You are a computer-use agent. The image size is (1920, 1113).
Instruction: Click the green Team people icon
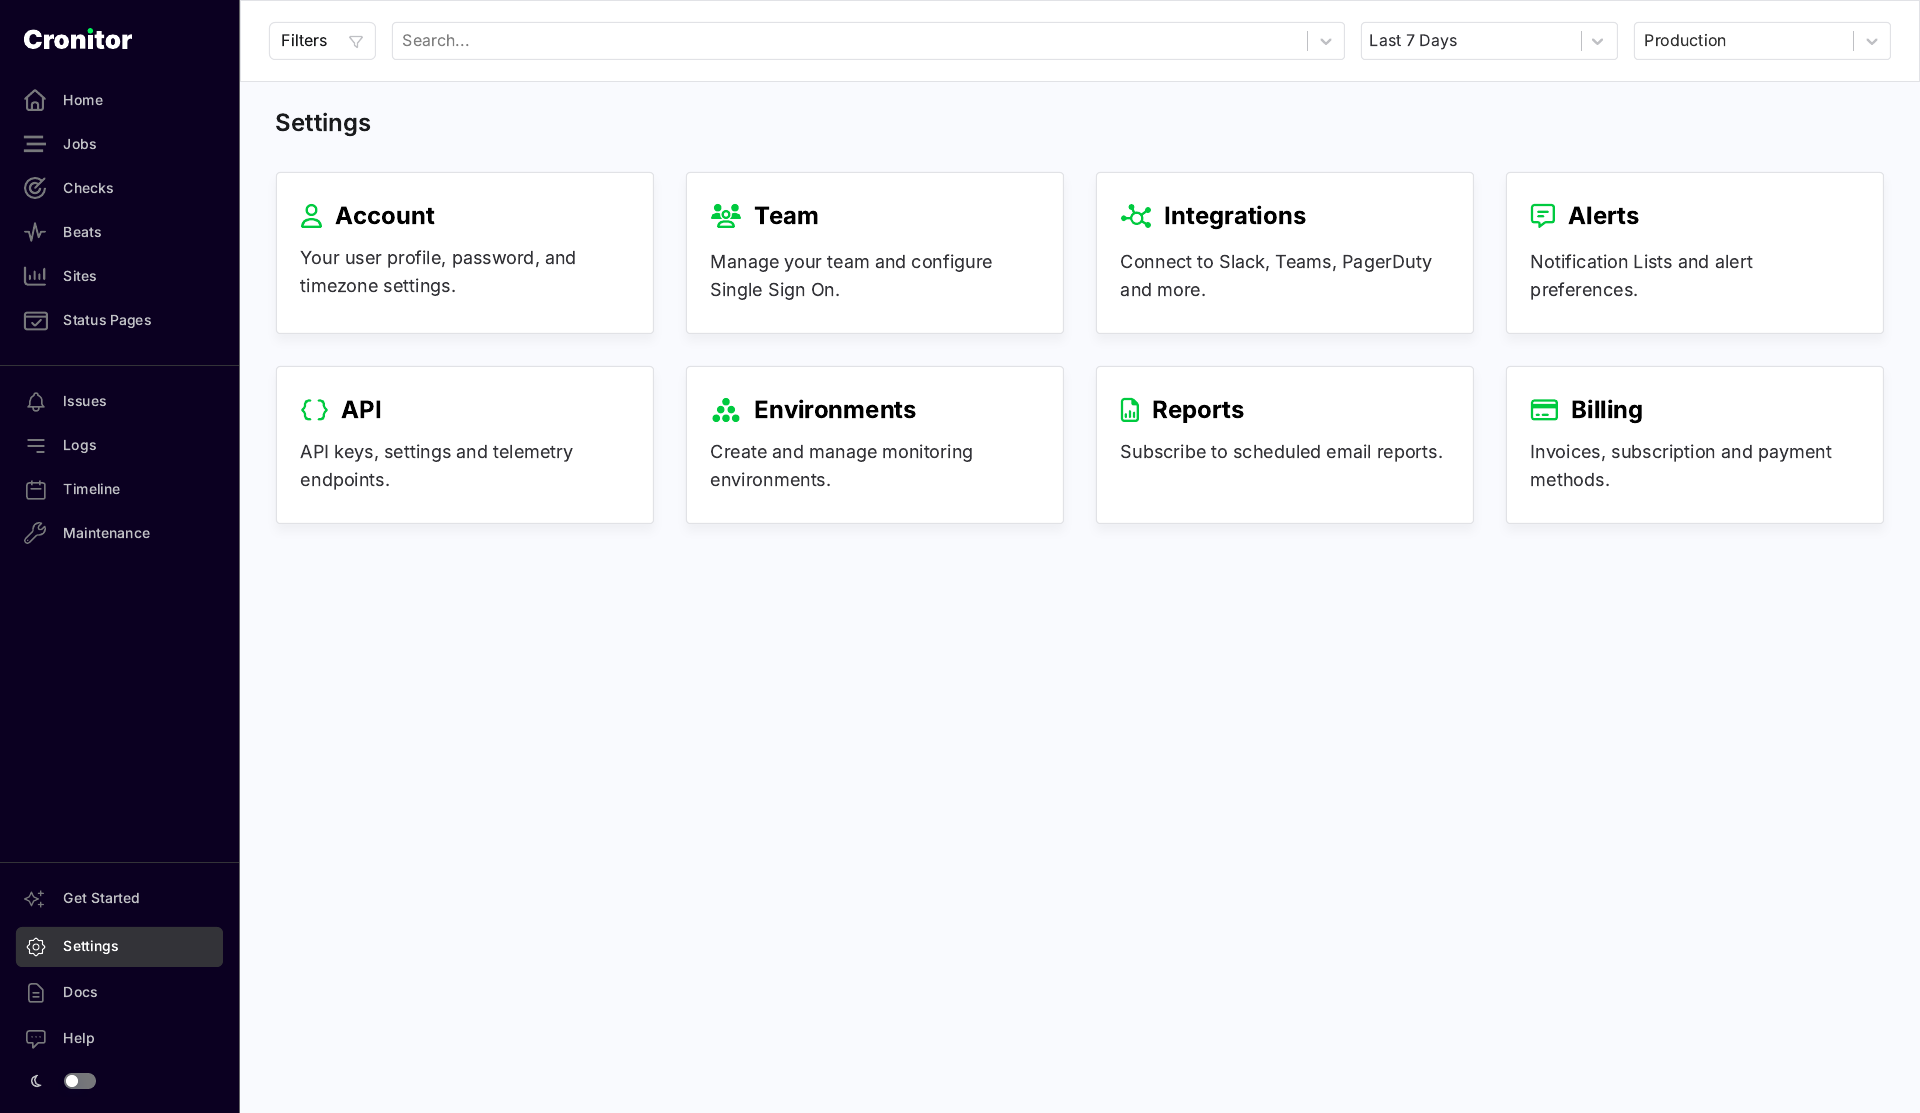[726, 216]
